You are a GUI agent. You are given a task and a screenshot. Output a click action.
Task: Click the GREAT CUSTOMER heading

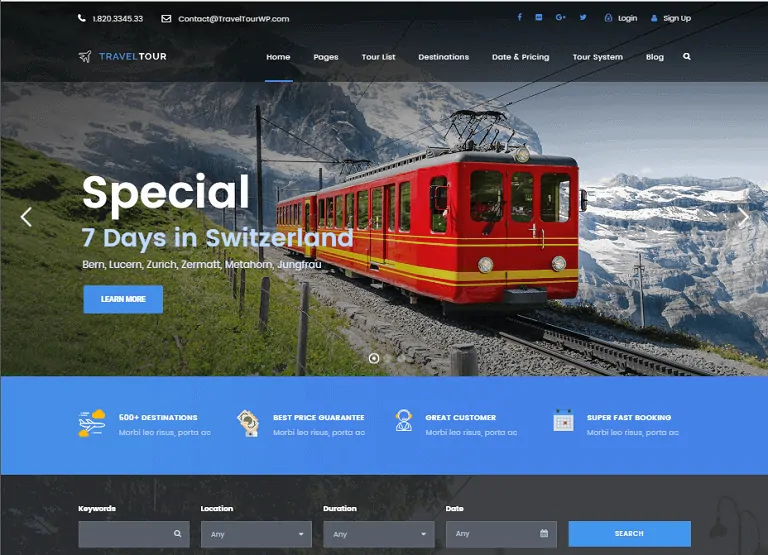[460, 417]
